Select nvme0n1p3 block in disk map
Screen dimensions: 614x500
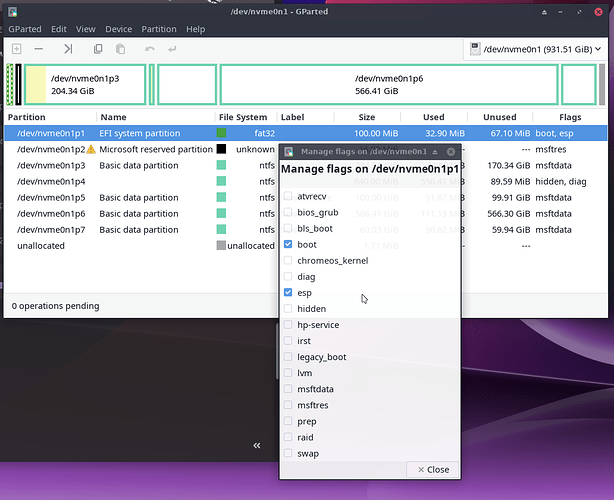pos(85,85)
